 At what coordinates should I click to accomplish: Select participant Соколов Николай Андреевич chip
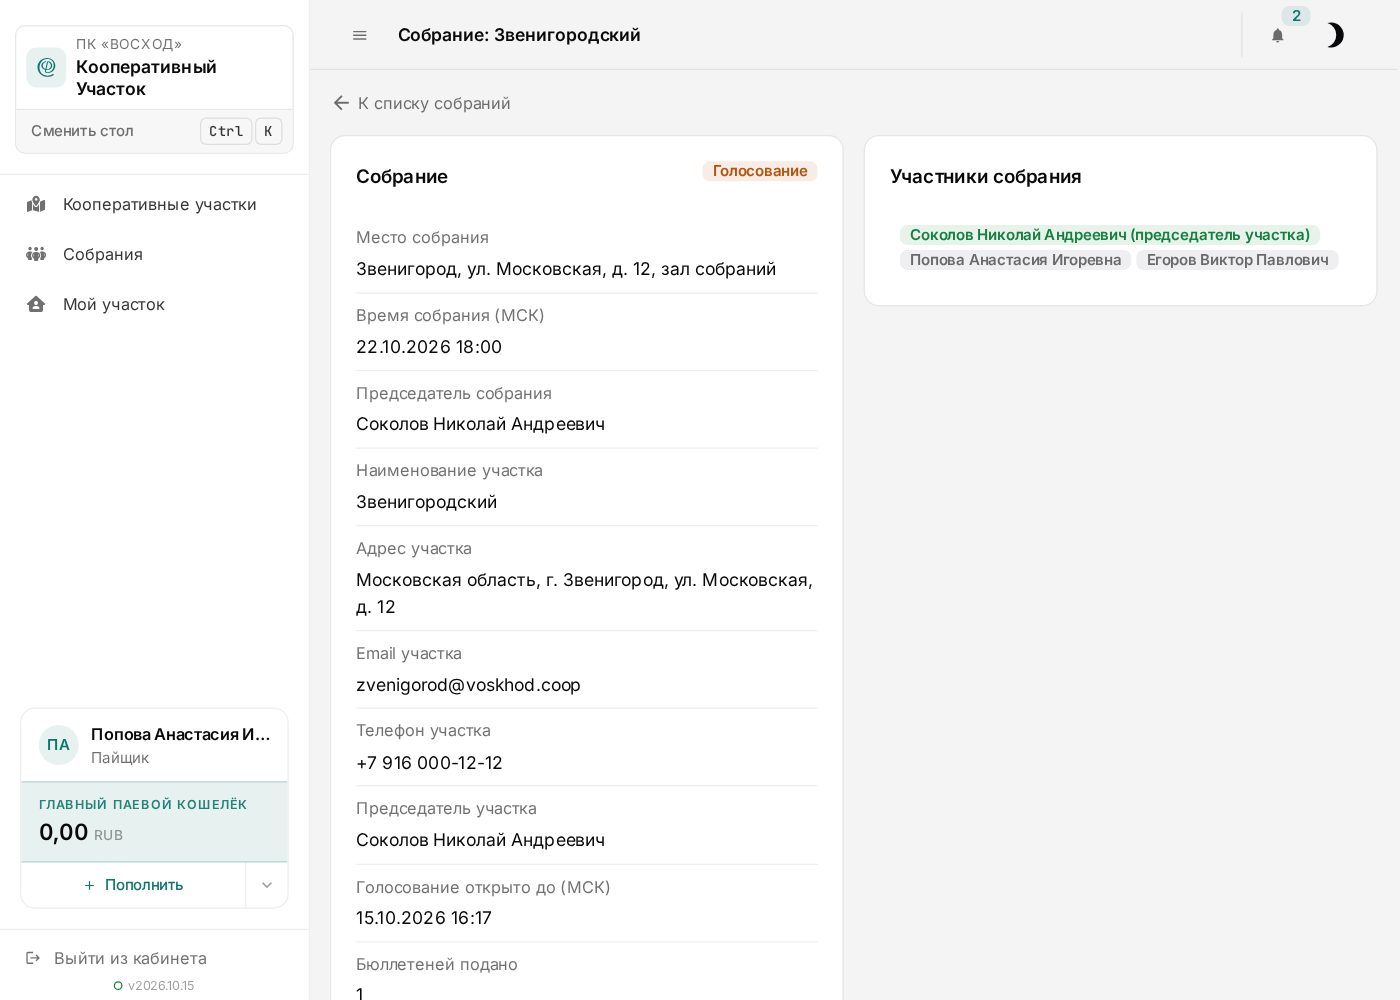[x=1110, y=235]
